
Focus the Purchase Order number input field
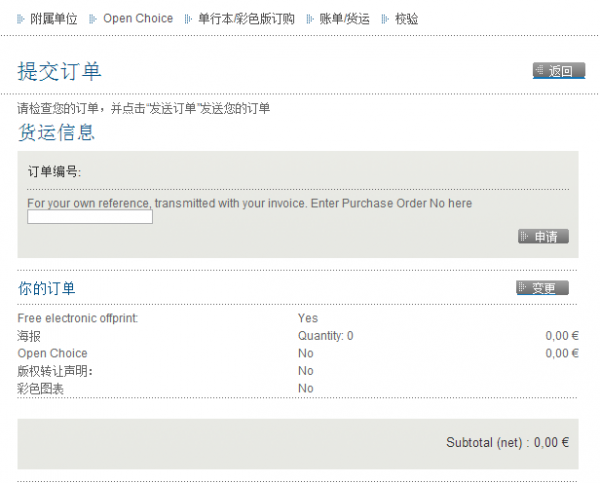click(x=90, y=217)
